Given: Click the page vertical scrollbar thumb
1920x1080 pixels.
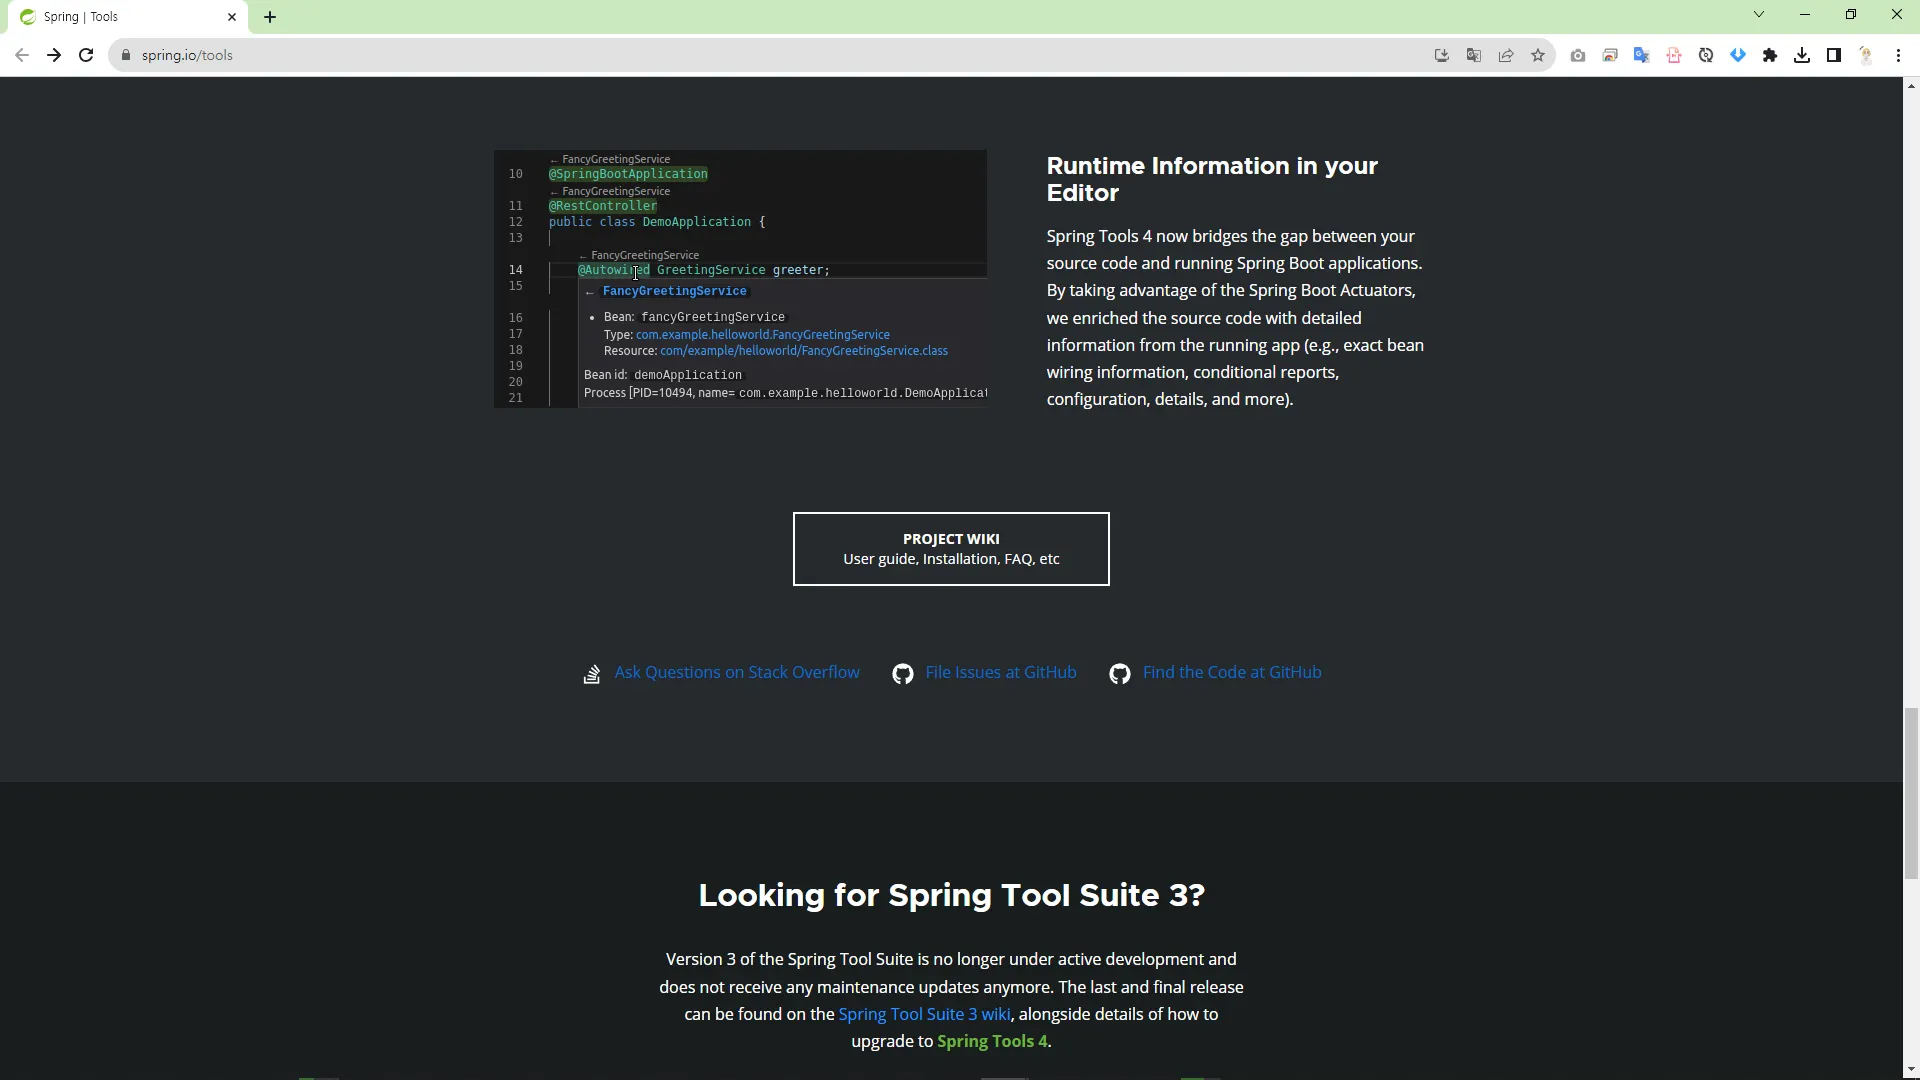Looking at the screenshot, I should pyautogui.click(x=1911, y=793).
